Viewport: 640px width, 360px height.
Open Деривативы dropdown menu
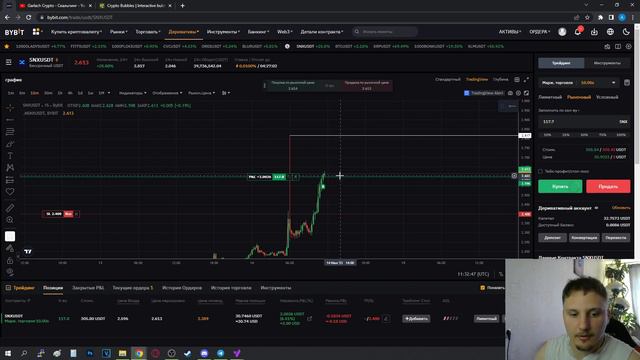click(x=184, y=32)
